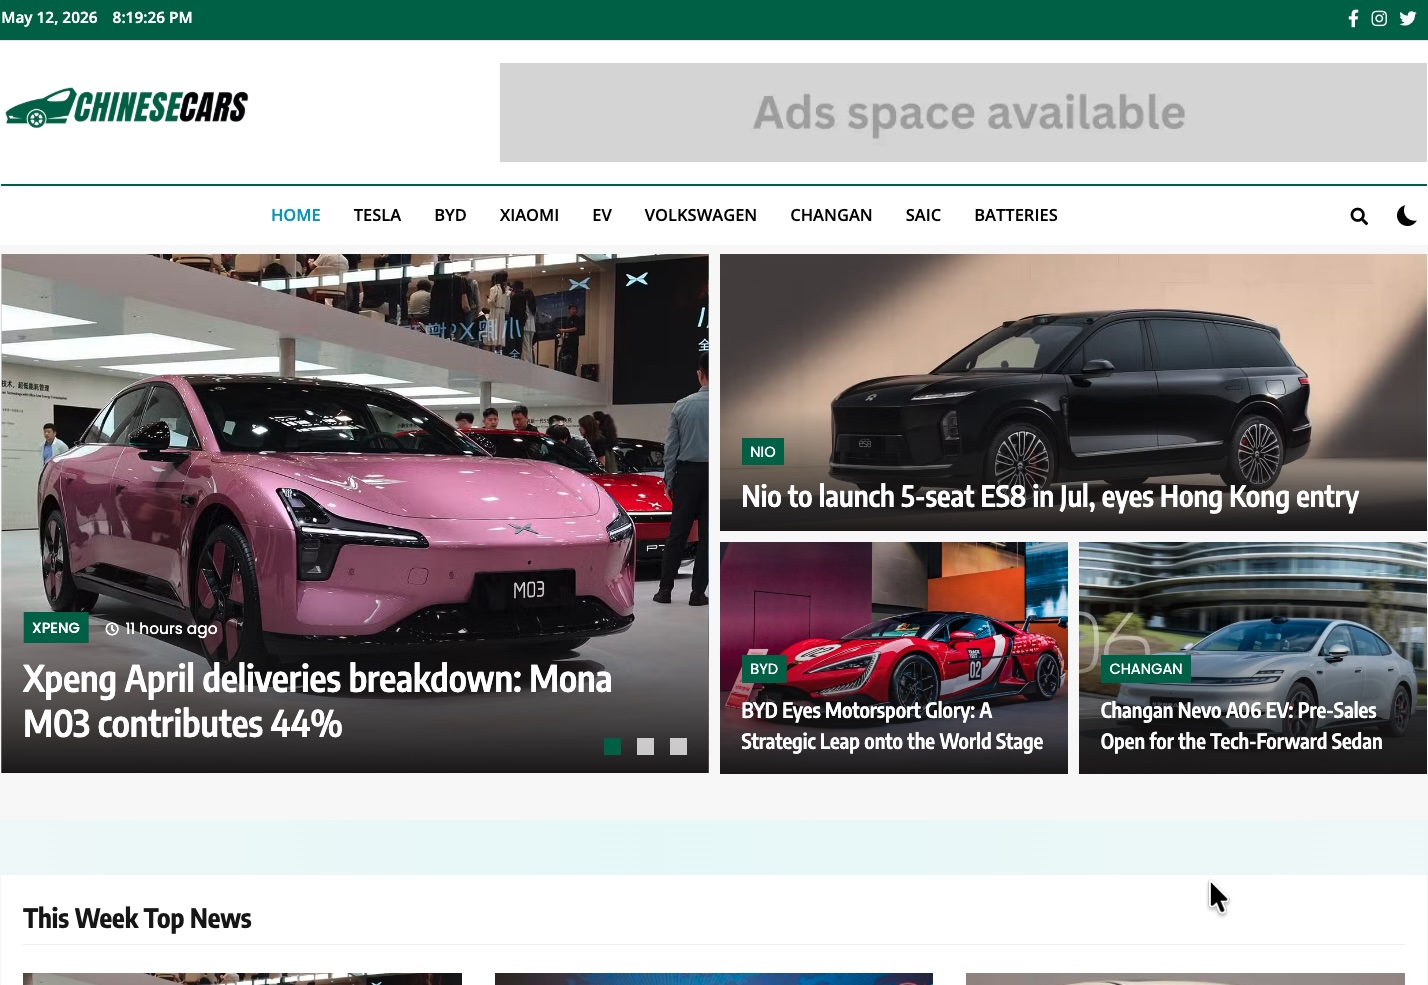Open the CHANGAN navigation item
This screenshot has width=1428, height=985.
[x=831, y=215]
